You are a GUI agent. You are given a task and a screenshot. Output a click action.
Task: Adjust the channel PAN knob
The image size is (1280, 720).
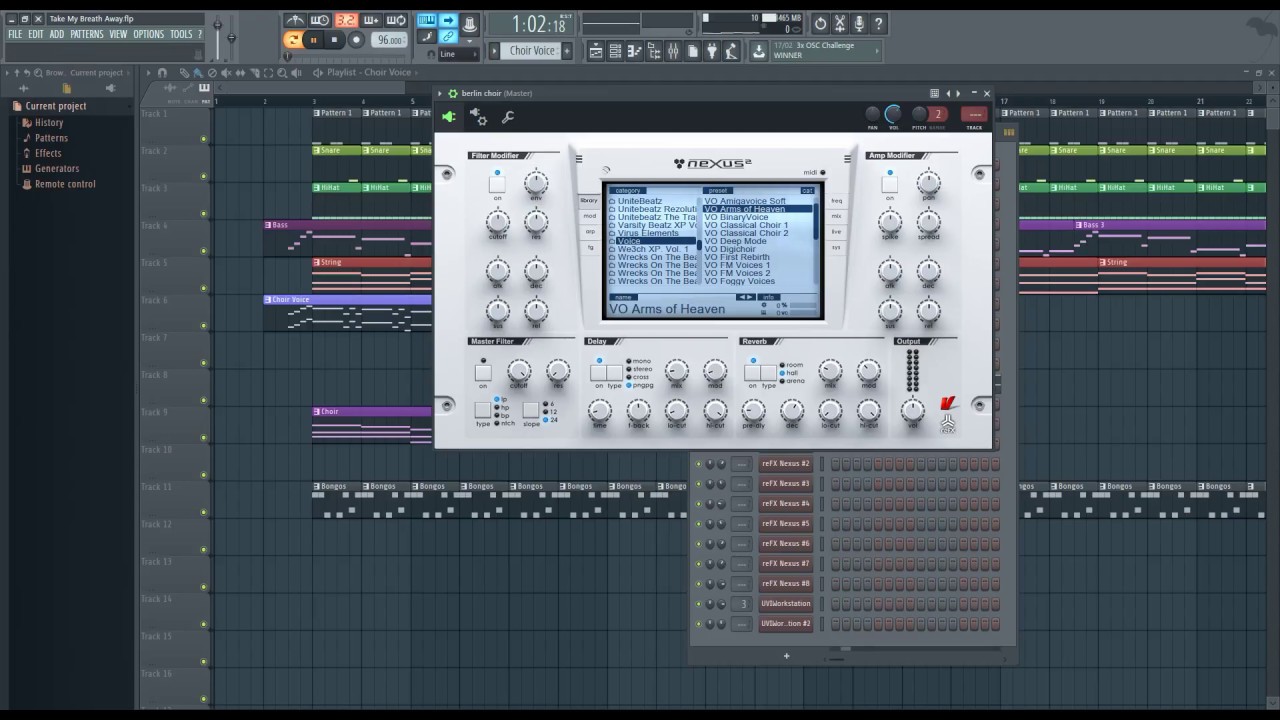point(873,114)
